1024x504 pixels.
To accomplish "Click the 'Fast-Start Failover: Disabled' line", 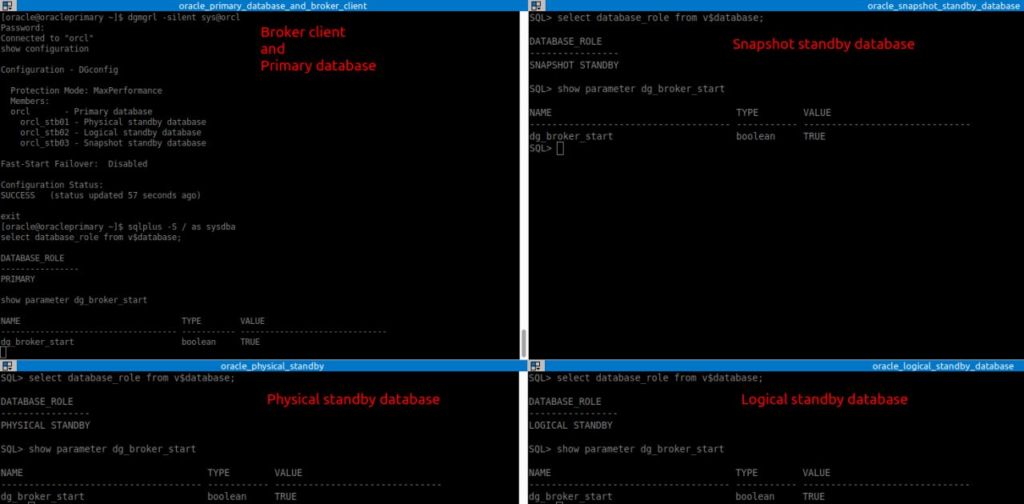I will point(74,164).
